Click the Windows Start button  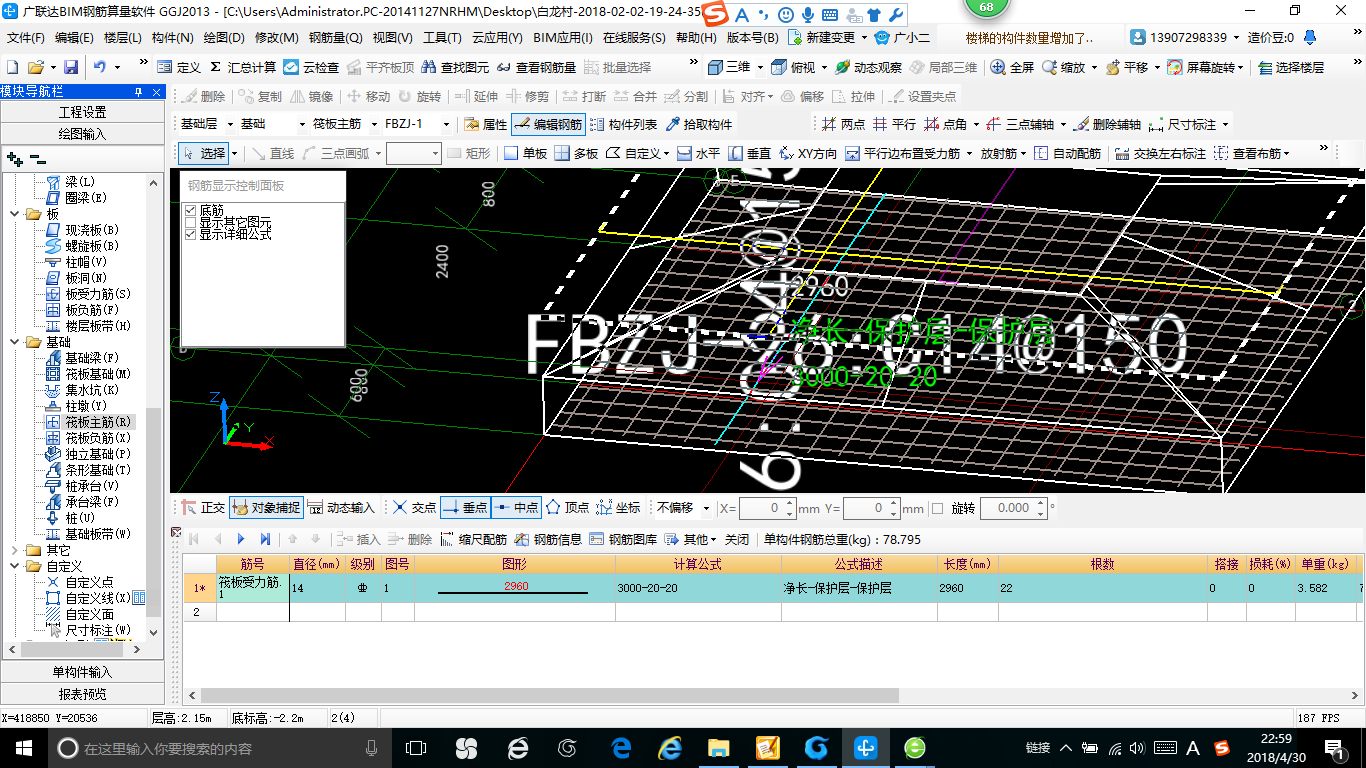coord(23,747)
